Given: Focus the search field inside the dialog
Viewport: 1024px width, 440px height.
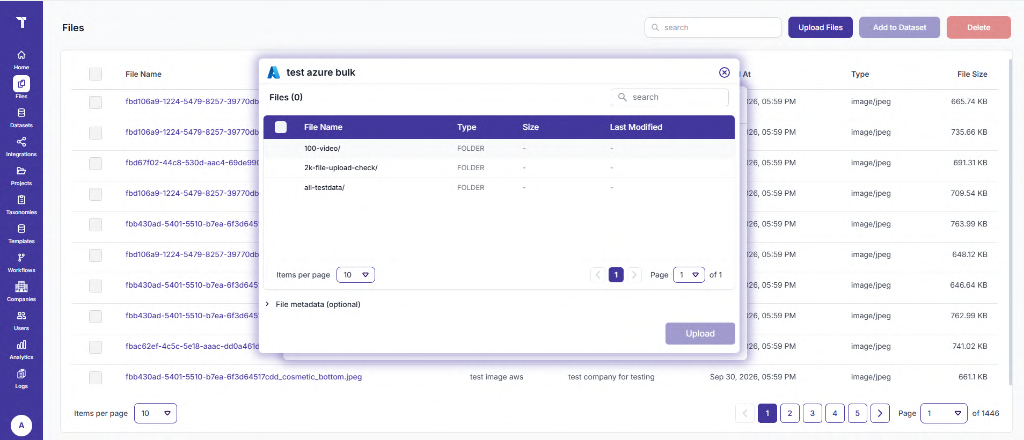Looking at the screenshot, I should tap(670, 97).
